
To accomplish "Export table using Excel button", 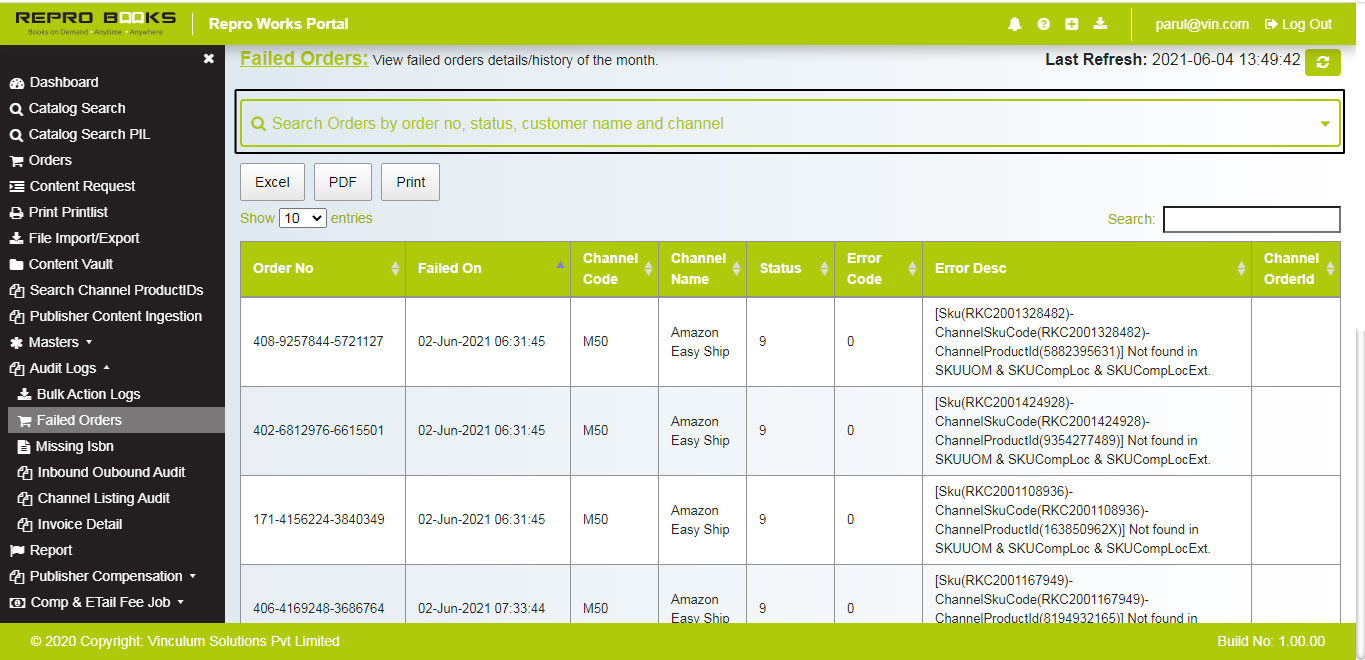I will [272, 182].
